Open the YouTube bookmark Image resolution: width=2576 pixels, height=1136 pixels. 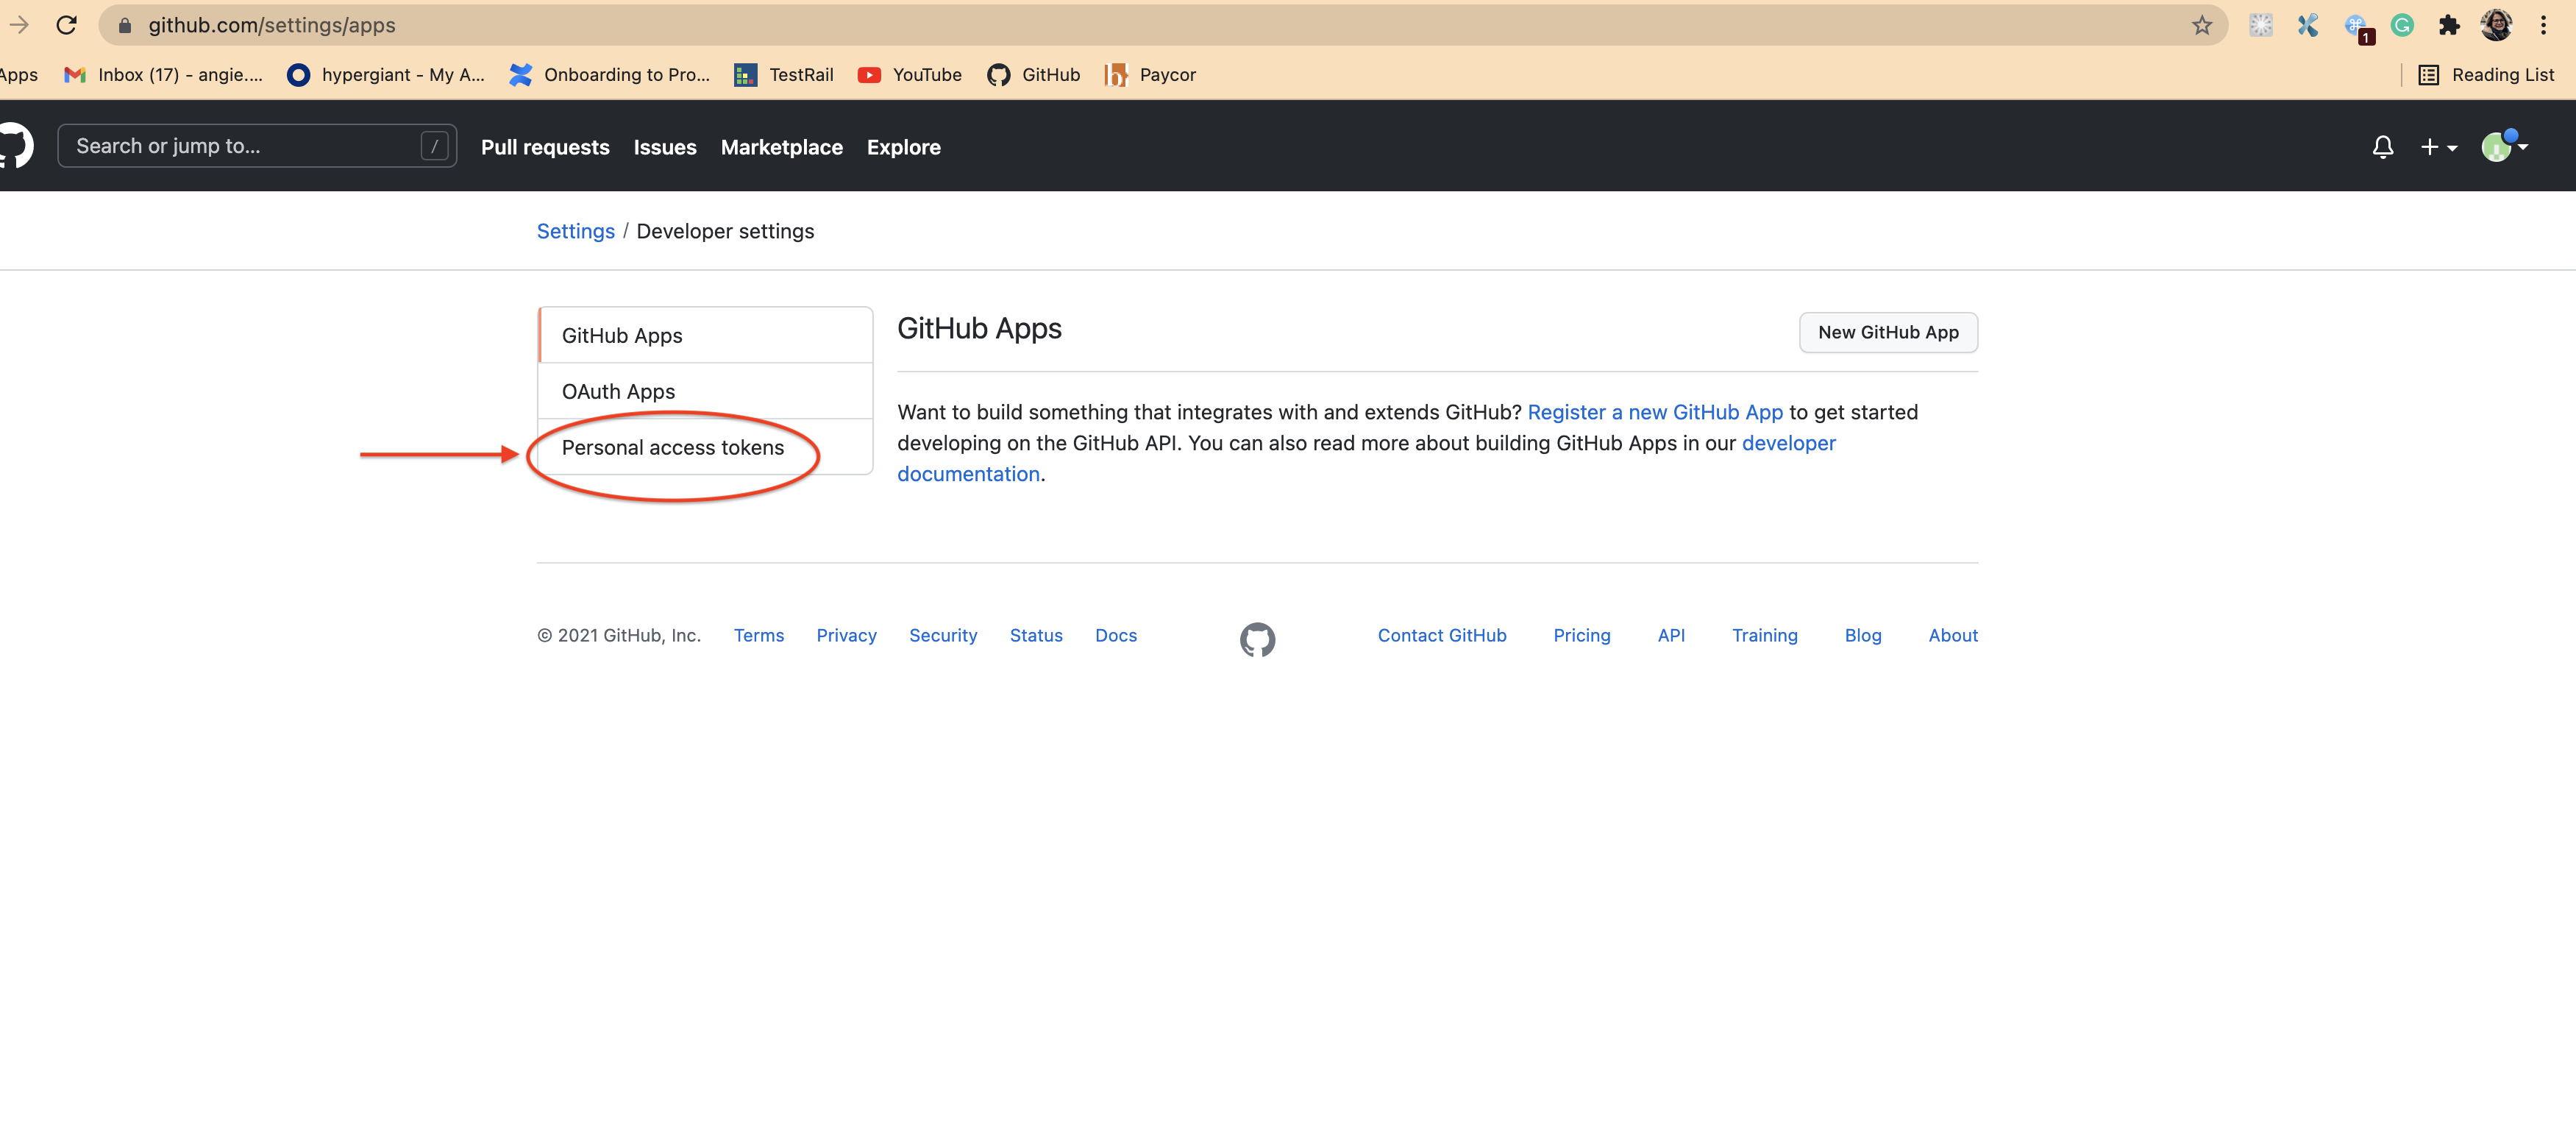click(908, 74)
